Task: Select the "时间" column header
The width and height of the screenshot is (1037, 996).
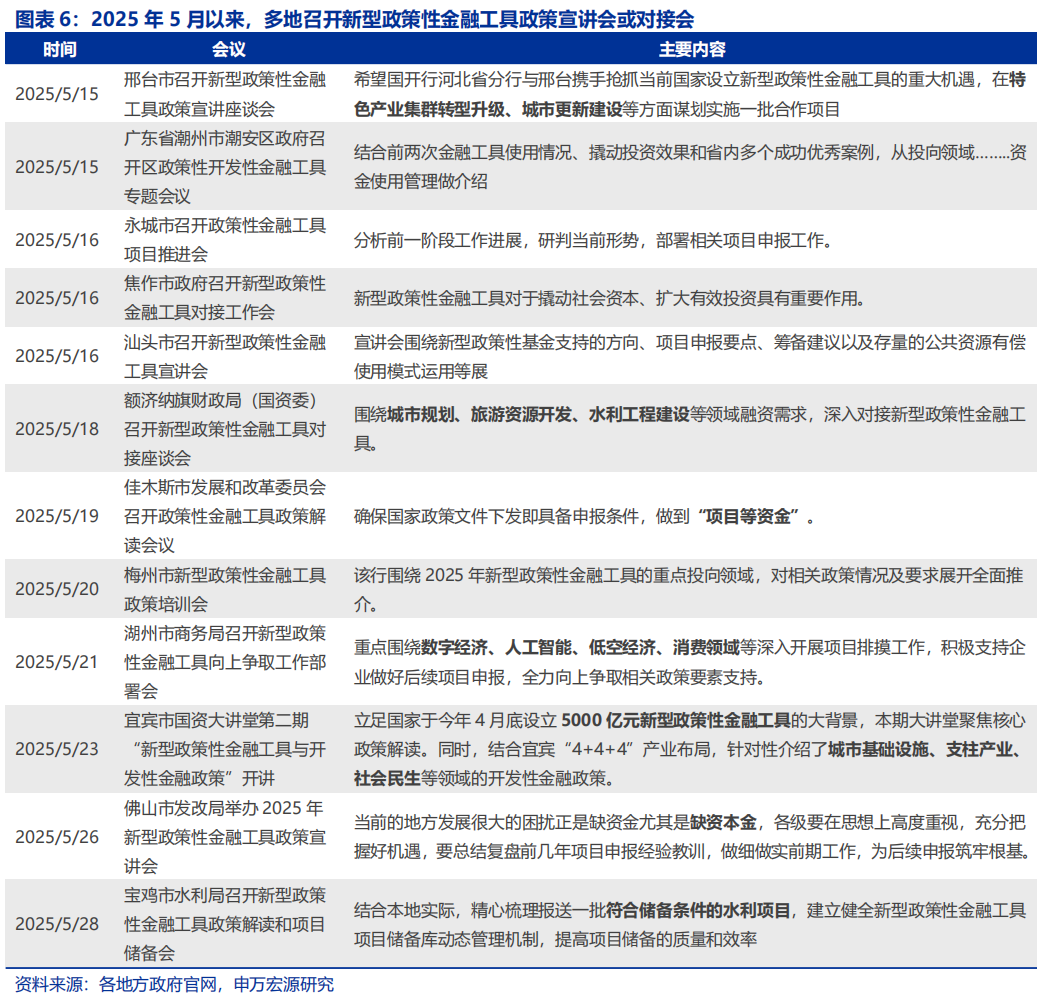Action: tap(58, 49)
